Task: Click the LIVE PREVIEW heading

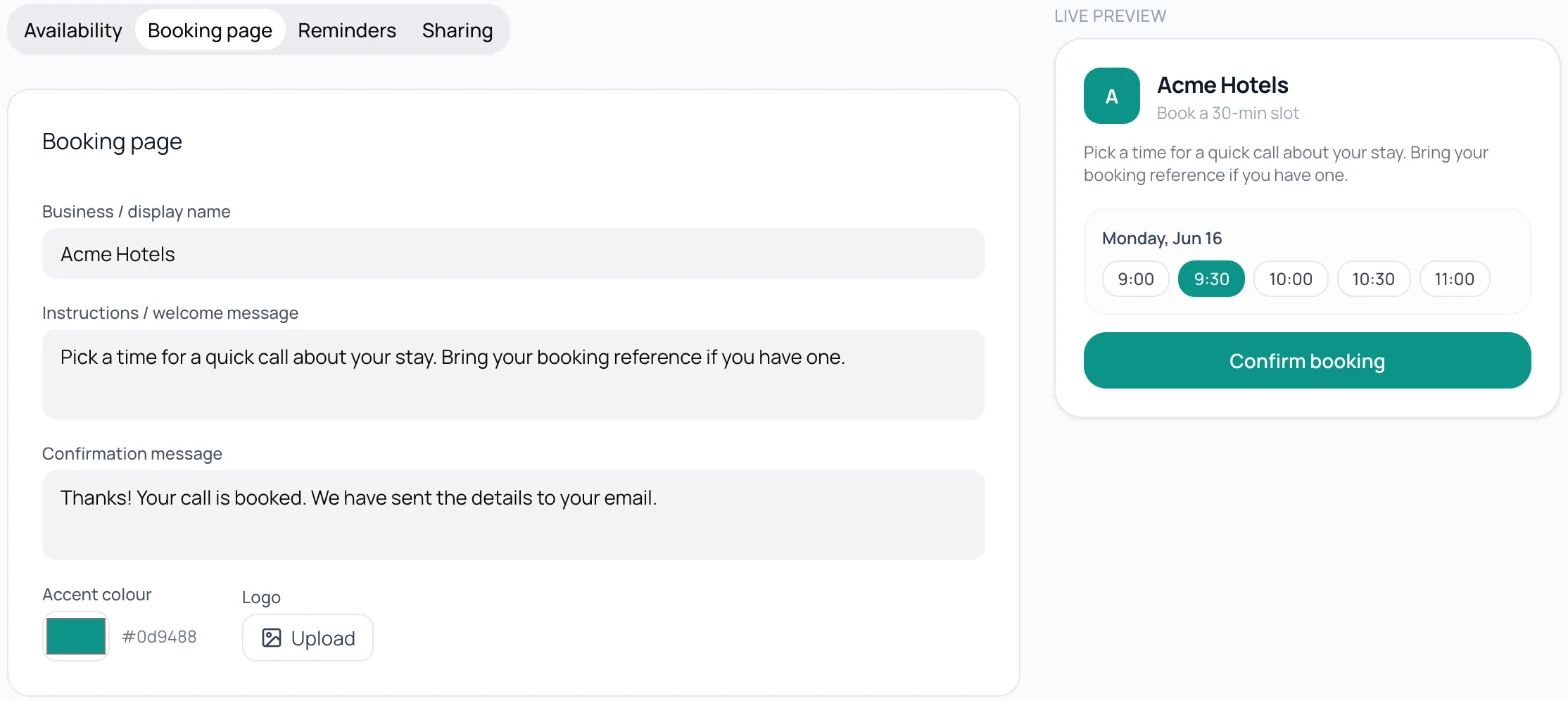Action: [1110, 16]
